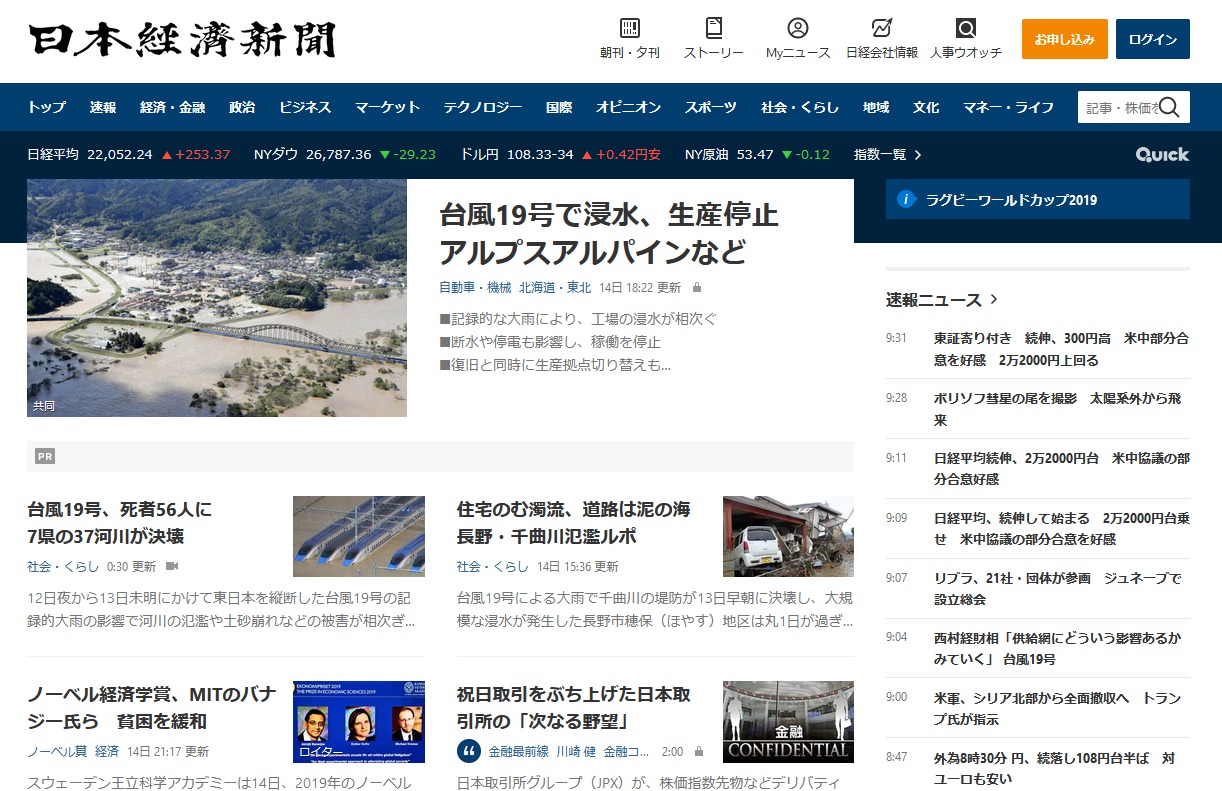The height and width of the screenshot is (791, 1222).
Task: Expand the 指数一覧 chevron
Action: tap(918, 155)
